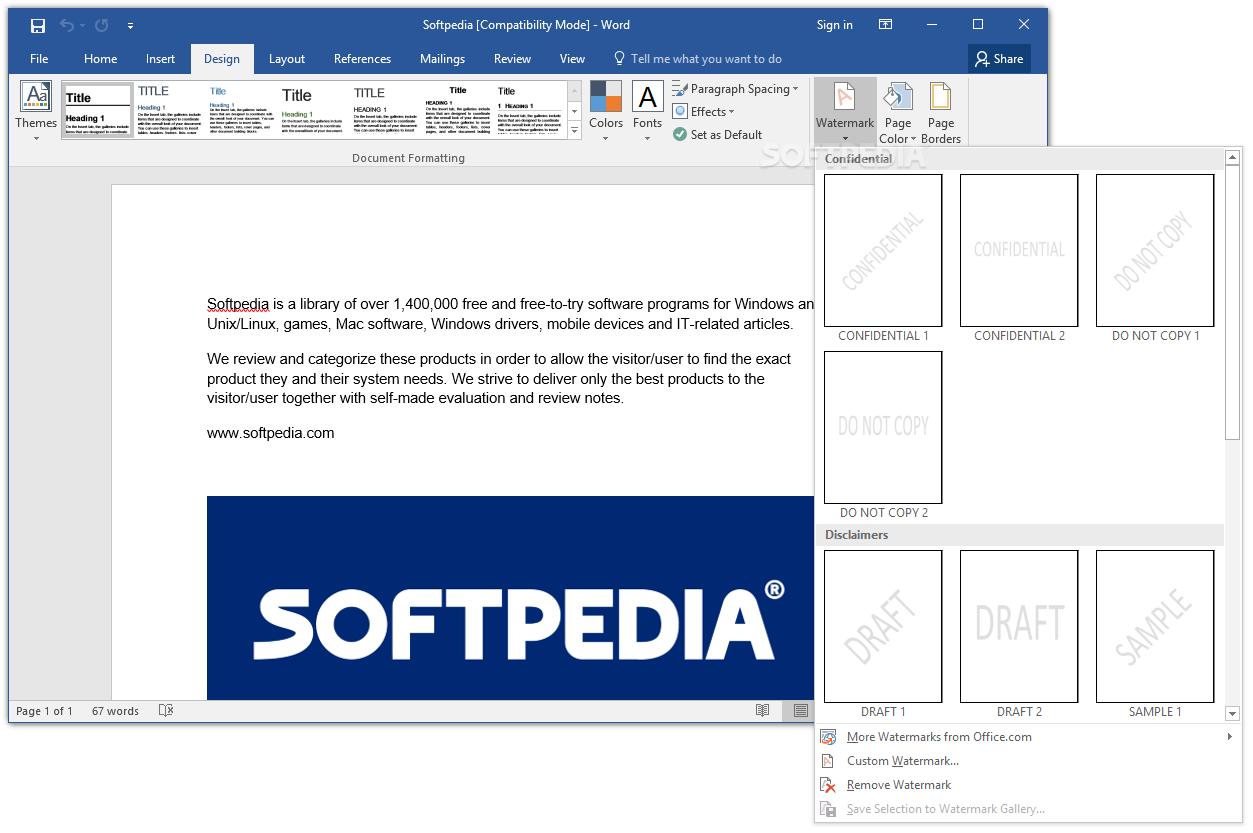Click the Colors dropdown arrow
Viewport: 1253px width, 833px height.
coord(606,139)
